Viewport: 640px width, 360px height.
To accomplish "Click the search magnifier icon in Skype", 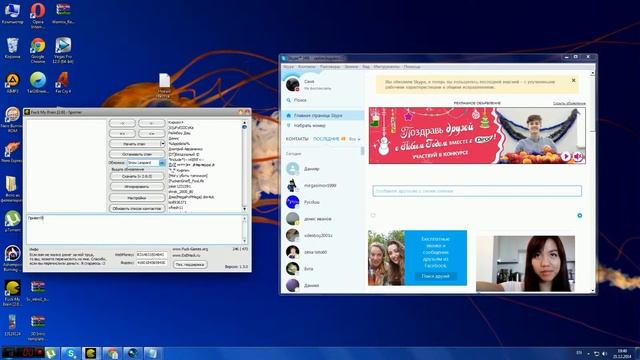I will [x=289, y=100].
